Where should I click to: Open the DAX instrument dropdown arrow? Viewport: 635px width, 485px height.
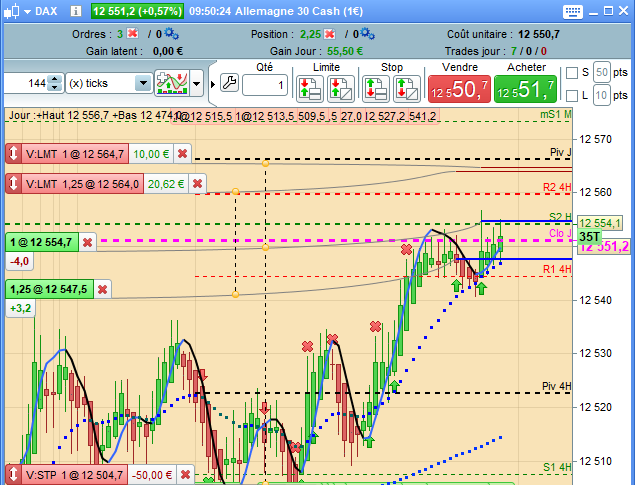(27, 12)
